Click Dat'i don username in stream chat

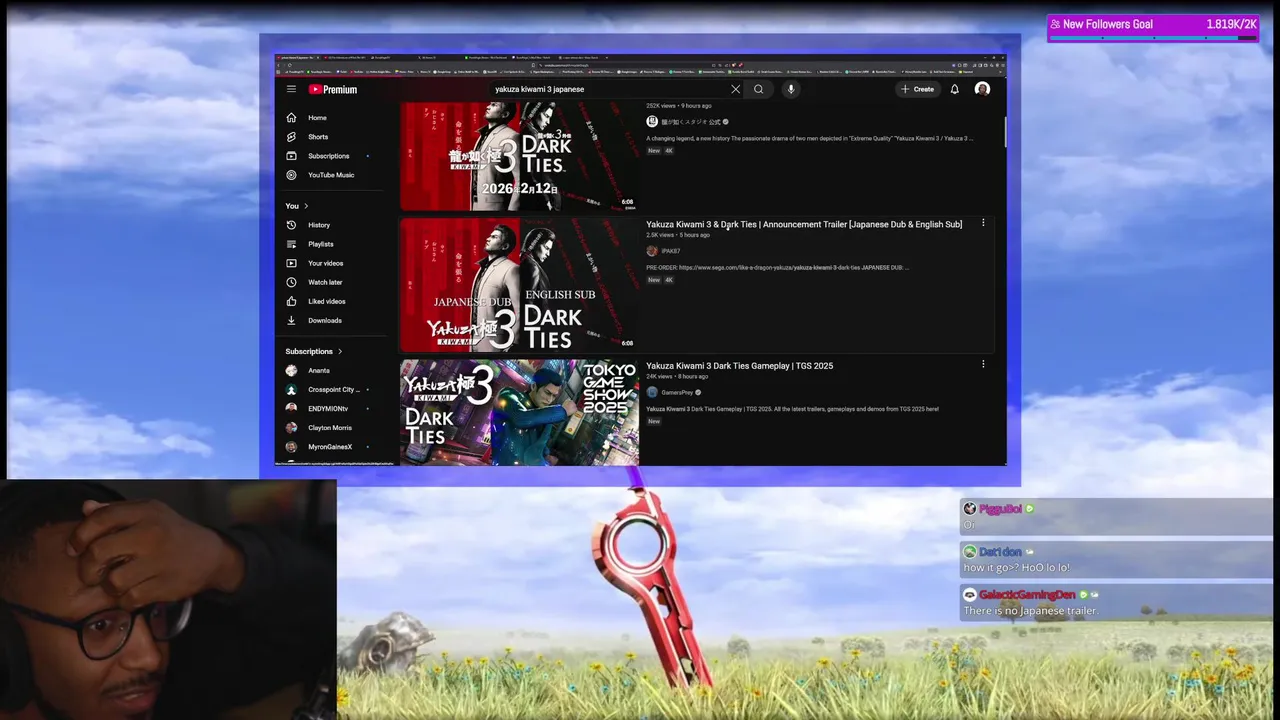pyautogui.click(x=1000, y=552)
